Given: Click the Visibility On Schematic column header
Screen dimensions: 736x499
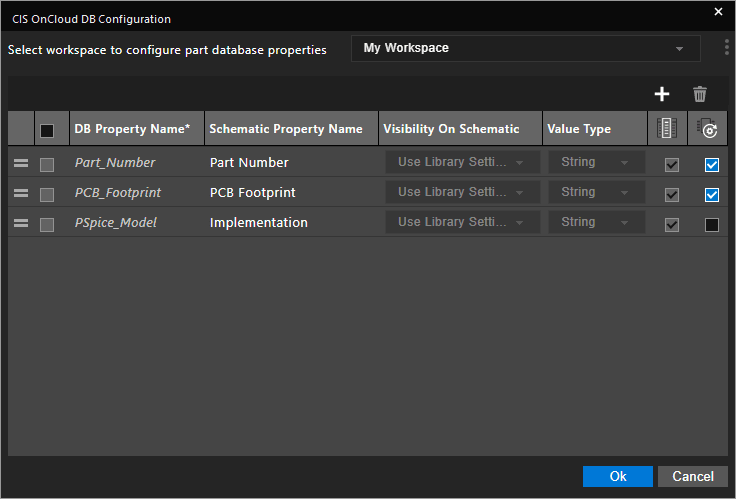Looking at the screenshot, I should (x=460, y=128).
